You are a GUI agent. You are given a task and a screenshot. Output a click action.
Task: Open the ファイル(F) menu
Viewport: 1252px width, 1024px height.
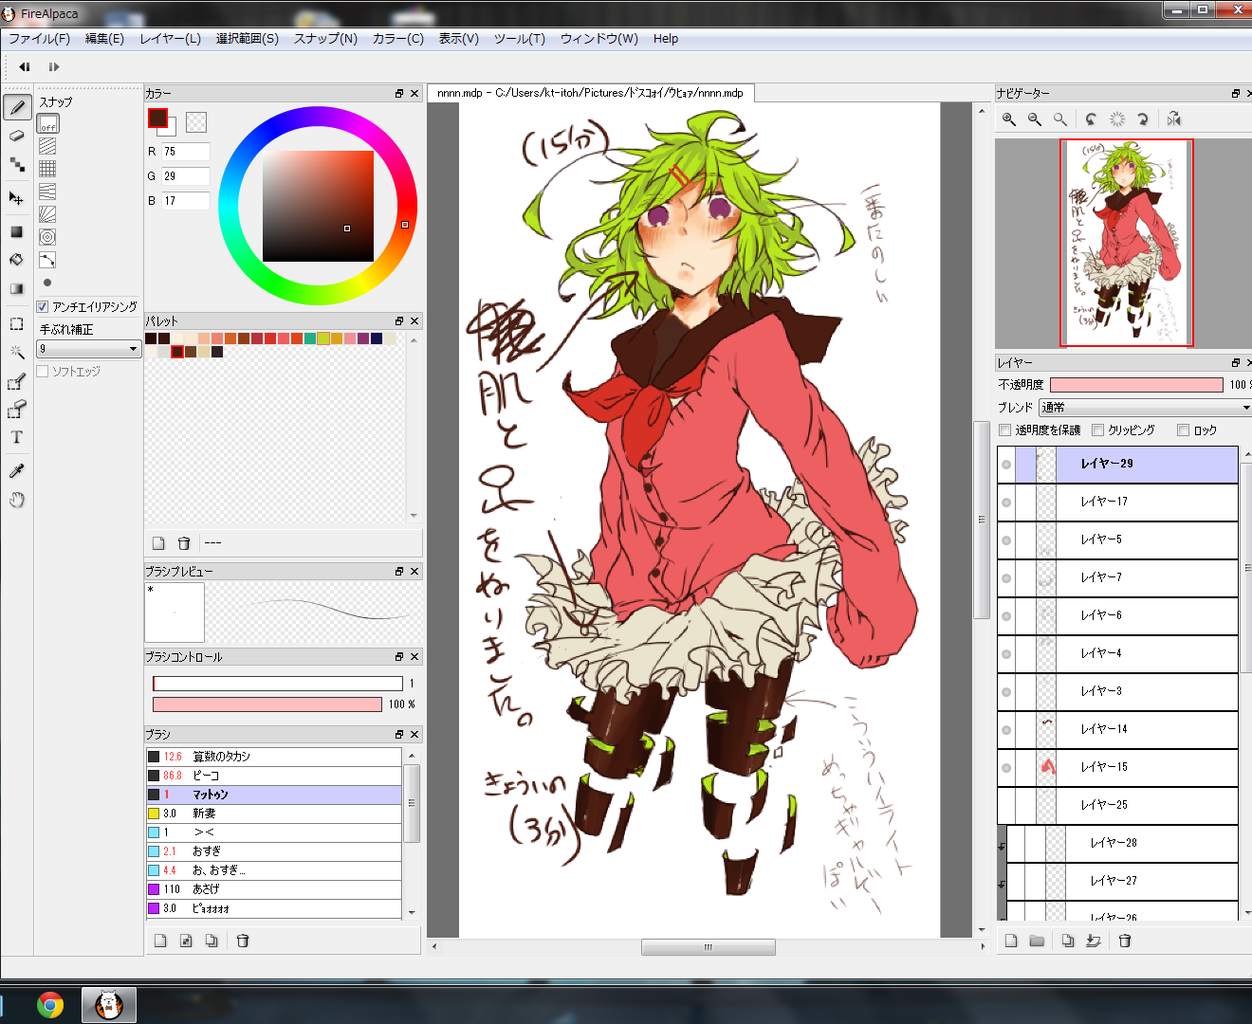click(39, 38)
